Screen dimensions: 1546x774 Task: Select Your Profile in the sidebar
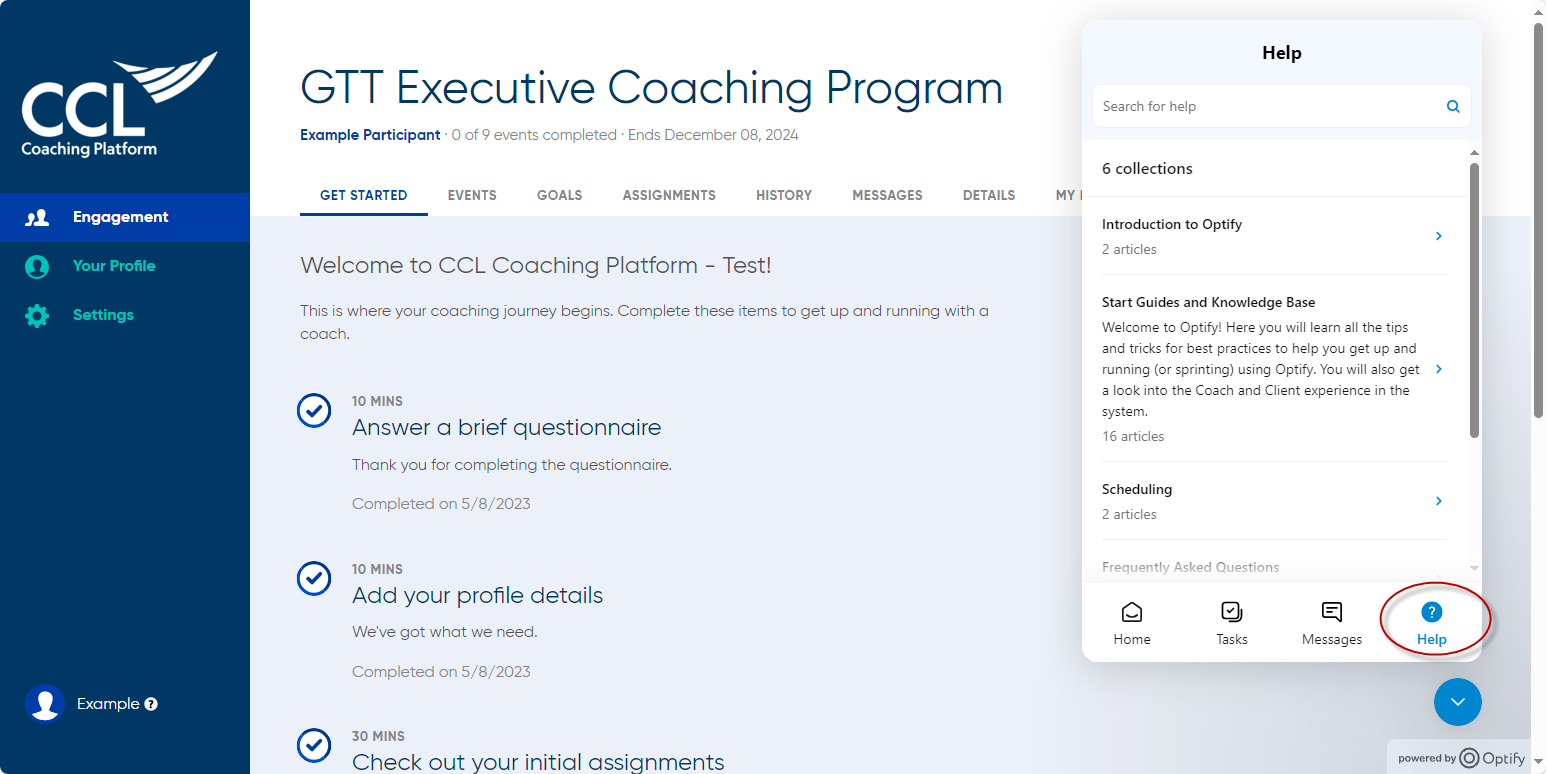(114, 266)
